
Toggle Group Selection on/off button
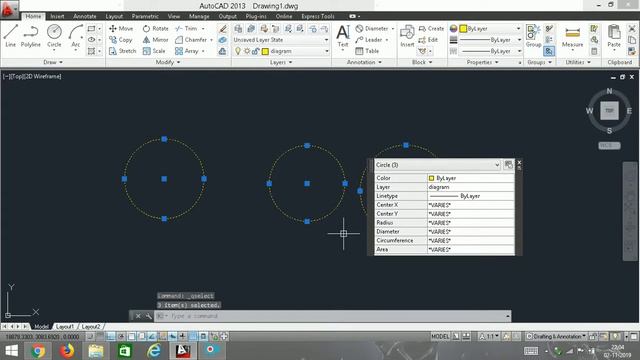tap(549, 51)
